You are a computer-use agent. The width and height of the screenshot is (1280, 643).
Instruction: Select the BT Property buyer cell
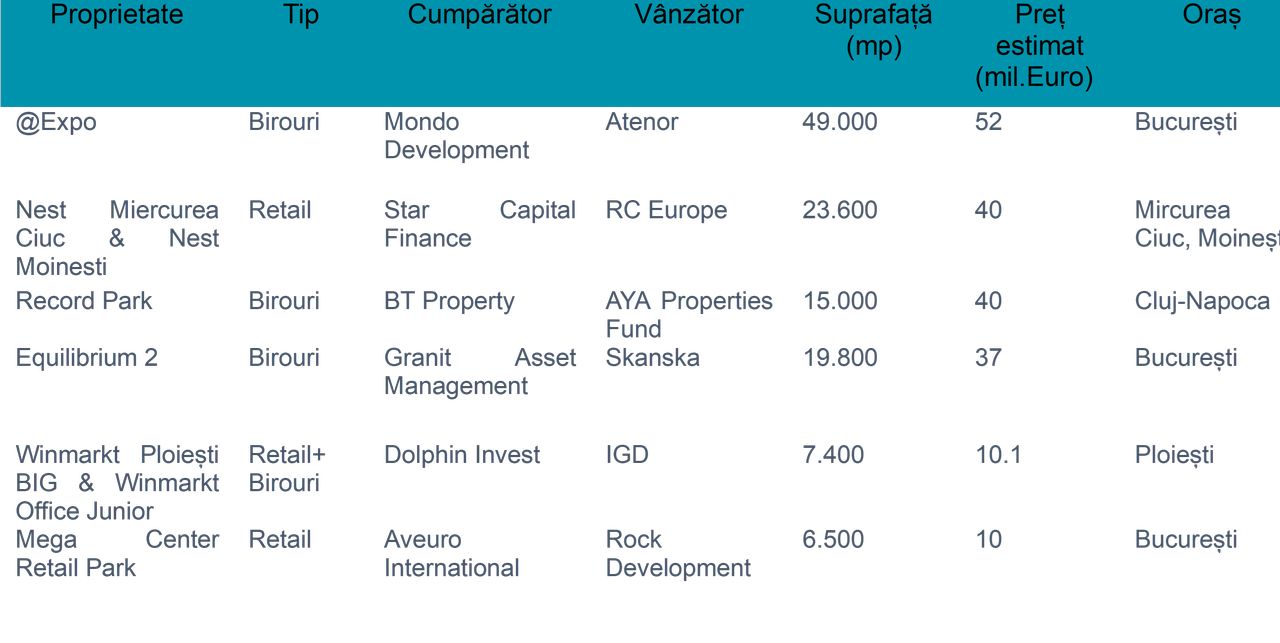click(x=449, y=301)
